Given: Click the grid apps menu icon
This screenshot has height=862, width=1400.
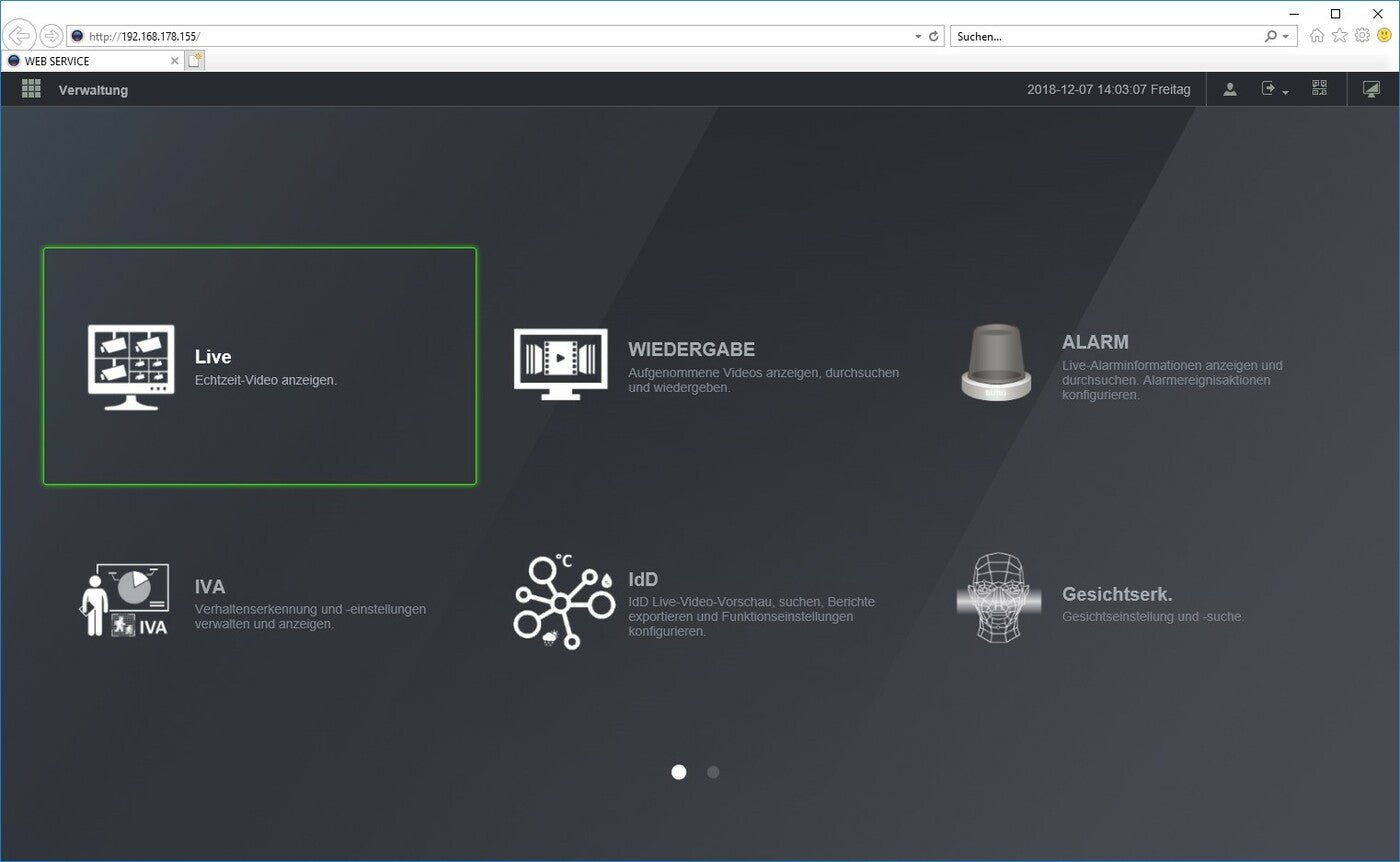Looking at the screenshot, I should coord(31,89).
